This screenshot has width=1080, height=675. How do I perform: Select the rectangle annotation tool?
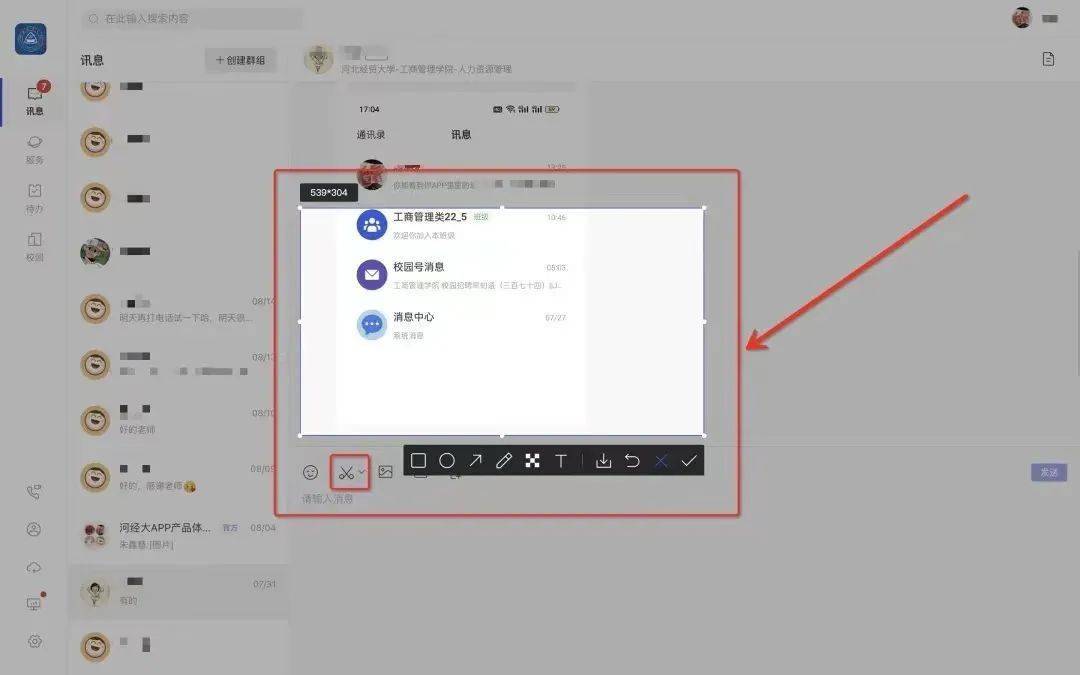418,461
